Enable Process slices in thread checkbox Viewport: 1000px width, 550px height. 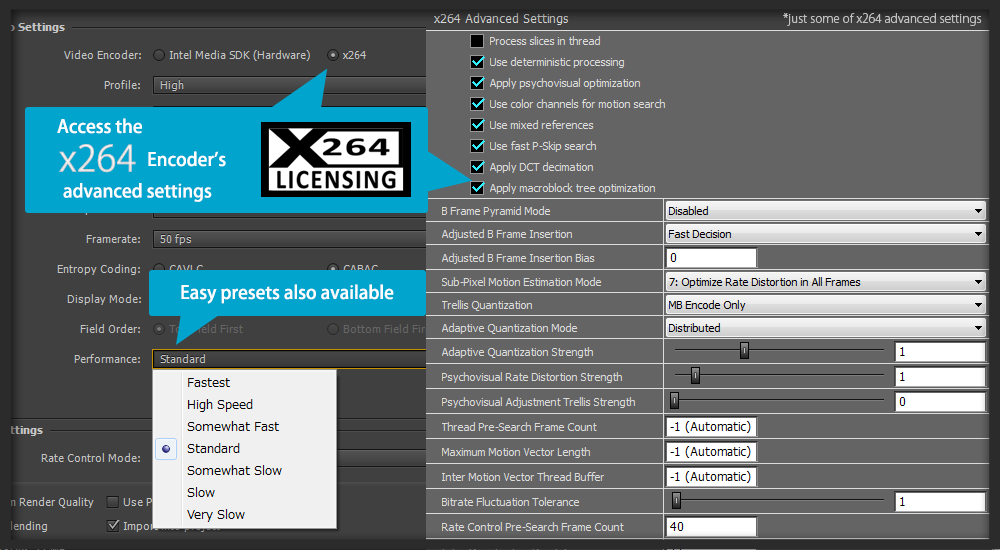477,41
